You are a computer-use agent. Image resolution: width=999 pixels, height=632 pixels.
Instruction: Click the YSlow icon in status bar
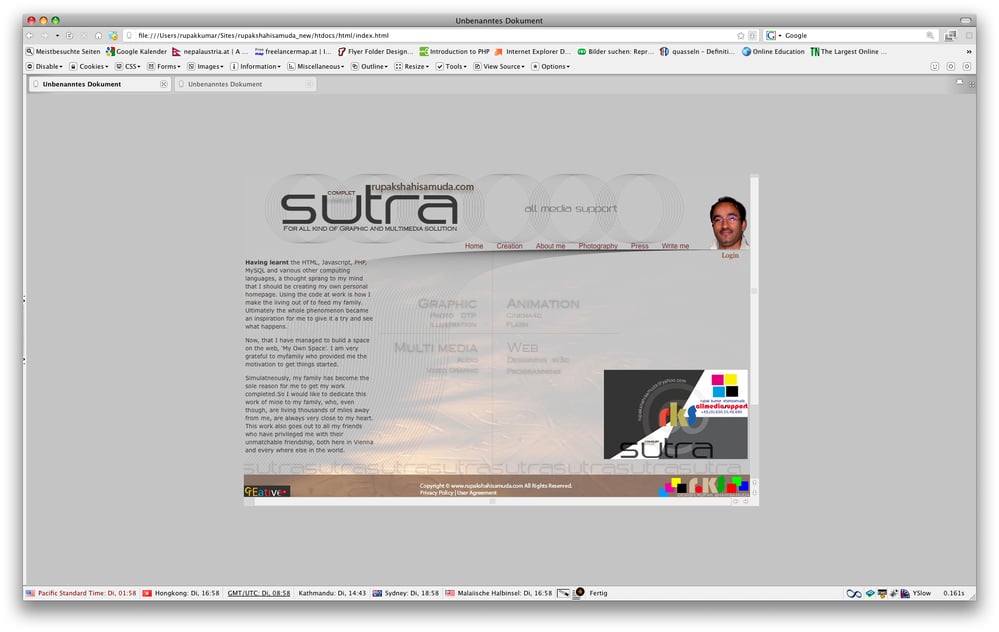click(x=905, y=593)
